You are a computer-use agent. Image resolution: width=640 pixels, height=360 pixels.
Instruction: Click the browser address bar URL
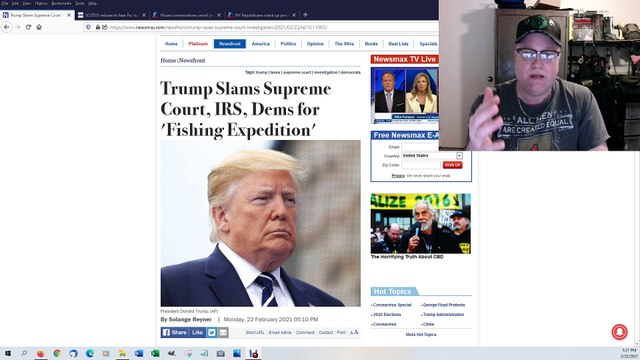pos(218,27)
